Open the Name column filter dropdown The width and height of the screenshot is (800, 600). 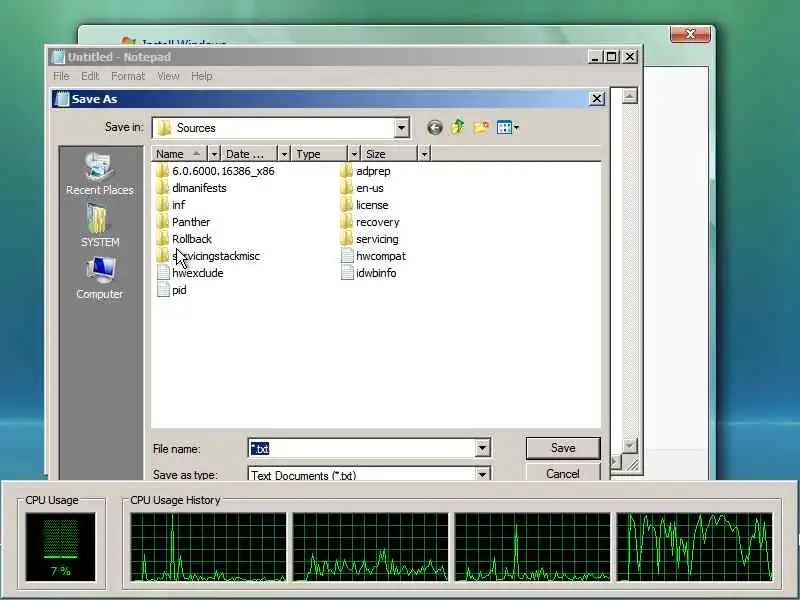click(x=214, y=154)
